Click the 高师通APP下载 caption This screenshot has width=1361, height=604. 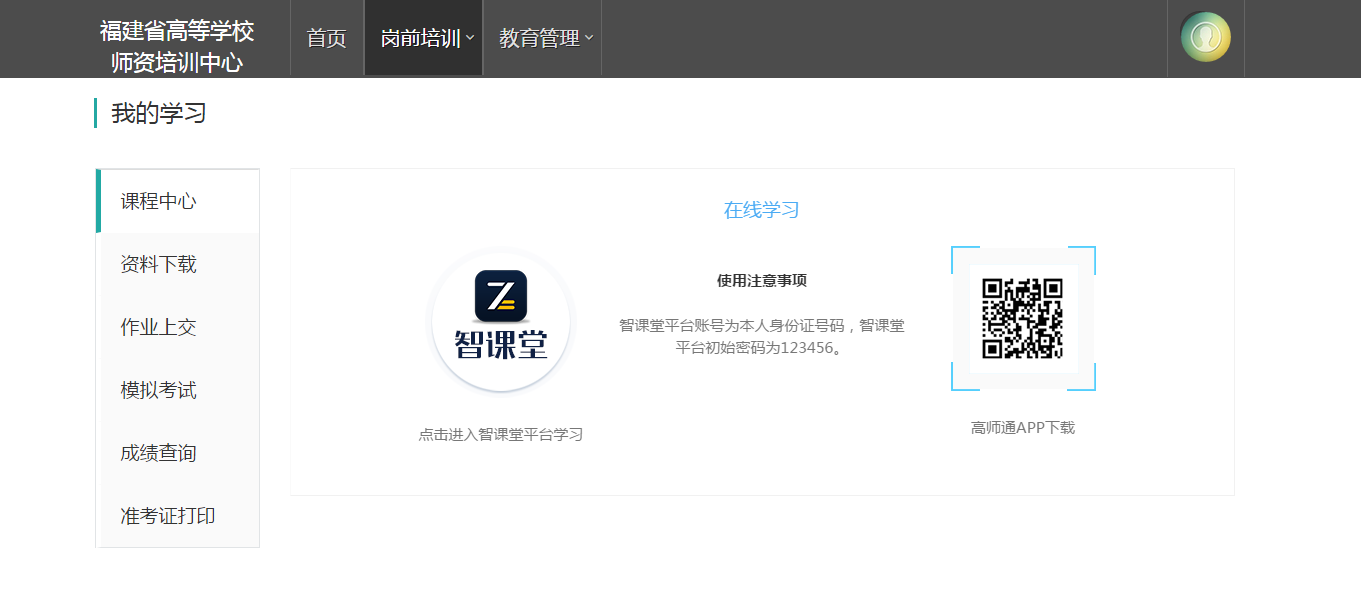[x=1022, y=427]
